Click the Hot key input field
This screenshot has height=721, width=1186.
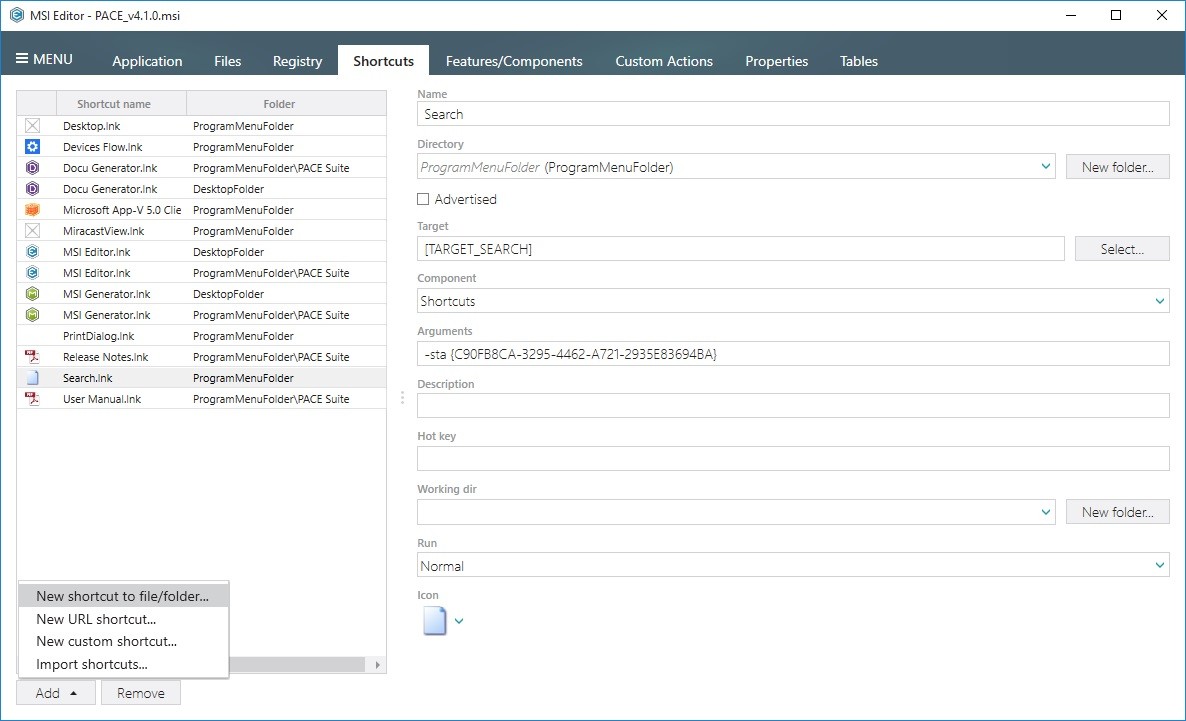pos(793,458)
